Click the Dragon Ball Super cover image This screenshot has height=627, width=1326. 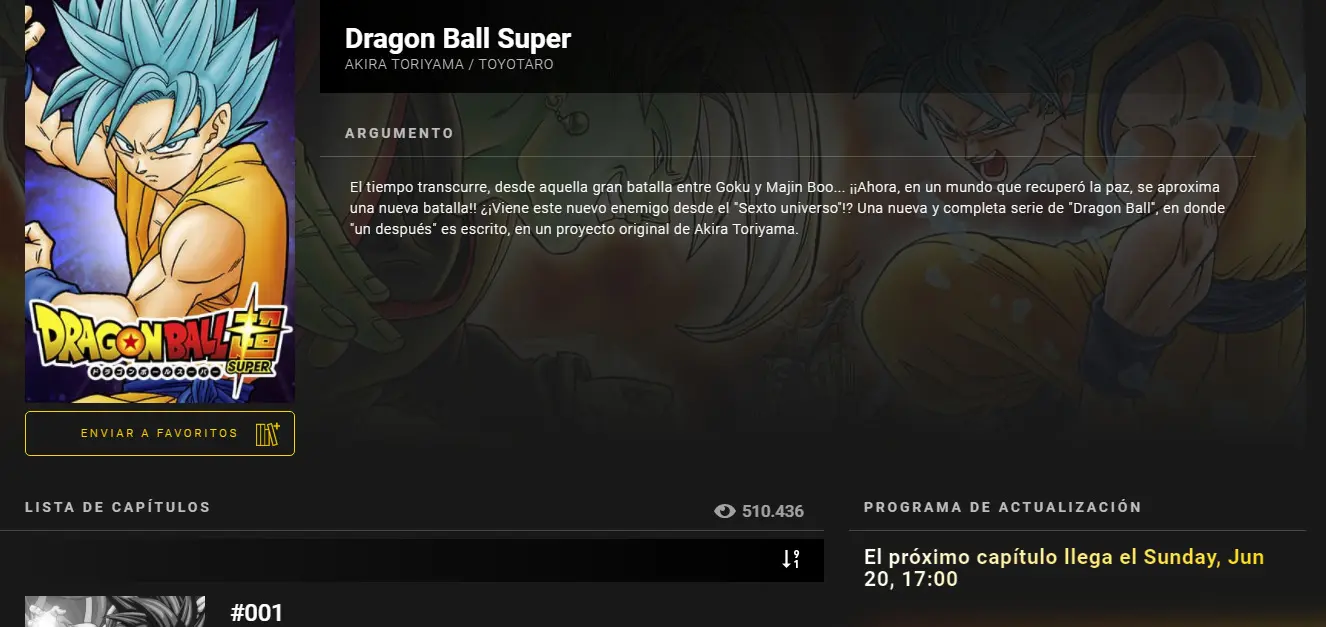coord(160,201)
